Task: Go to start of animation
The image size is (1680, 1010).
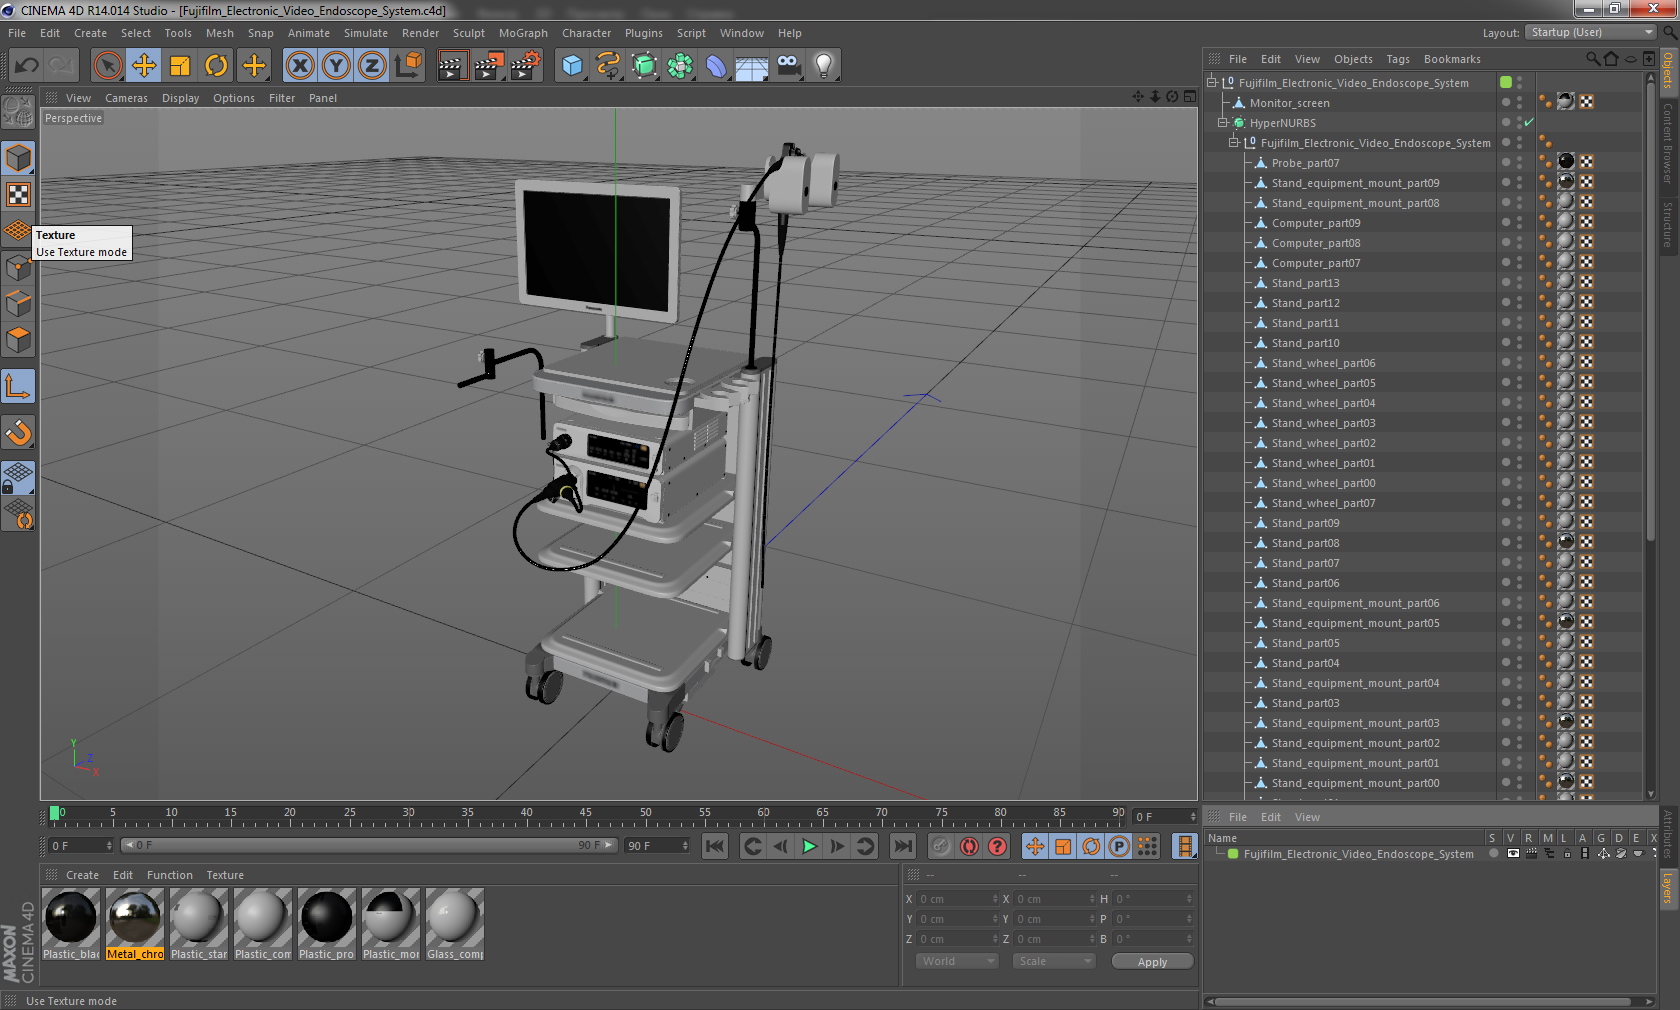Action: (x=715, y=846)
